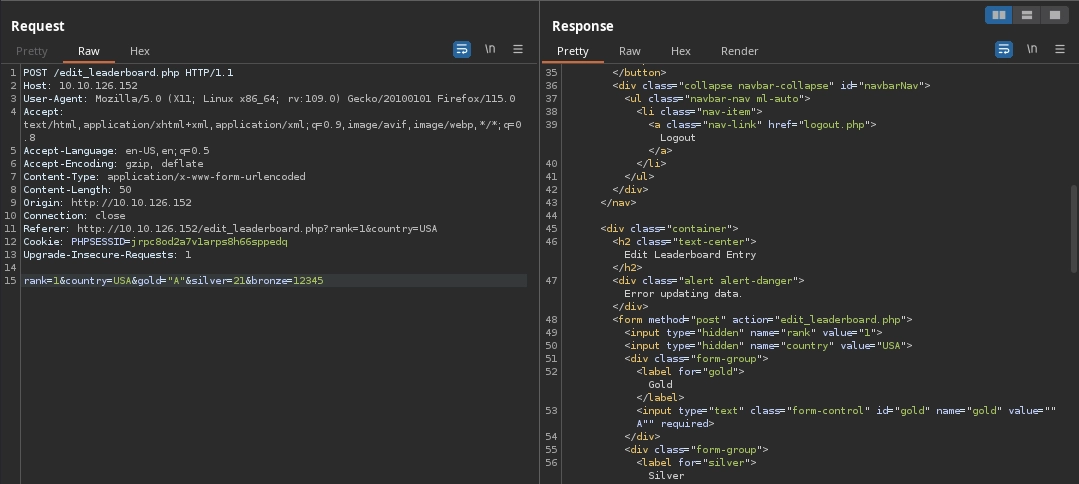
Task: Show non-printable characters in Request panel
Action: coord(490,49)
